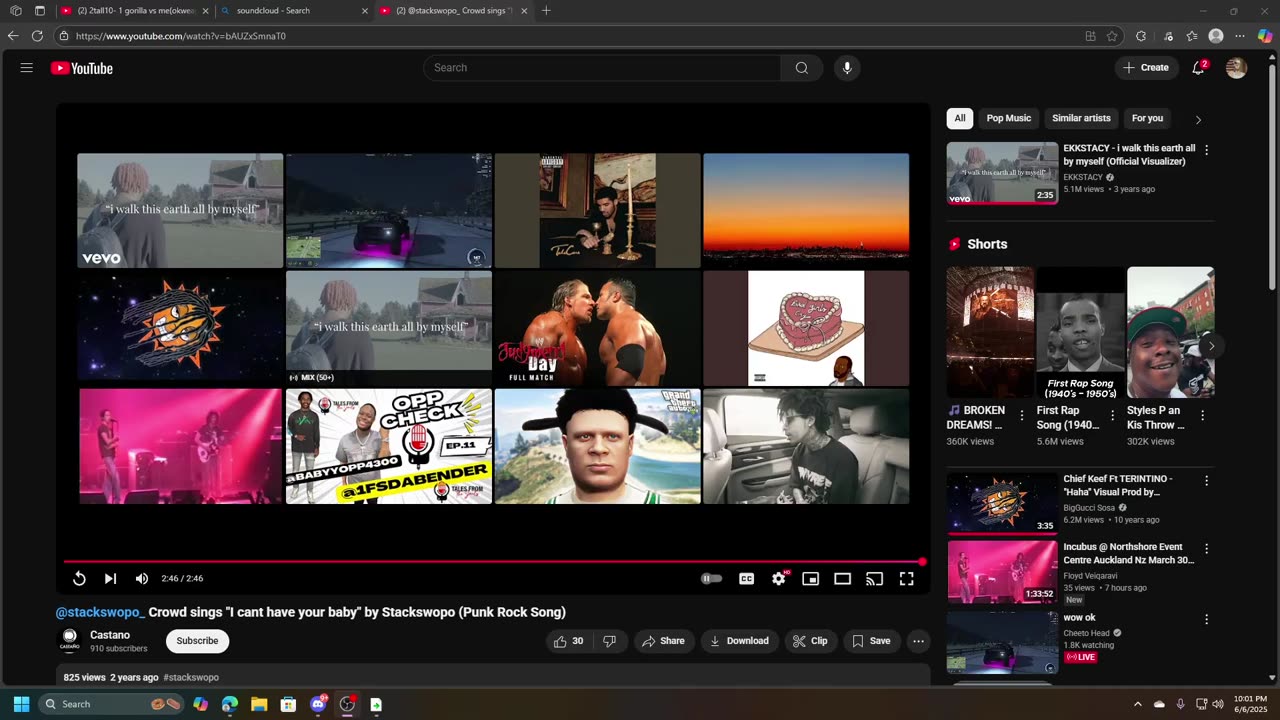Toggle the autoplay switch
The image size is (1280, 720).
pos(711,578)
